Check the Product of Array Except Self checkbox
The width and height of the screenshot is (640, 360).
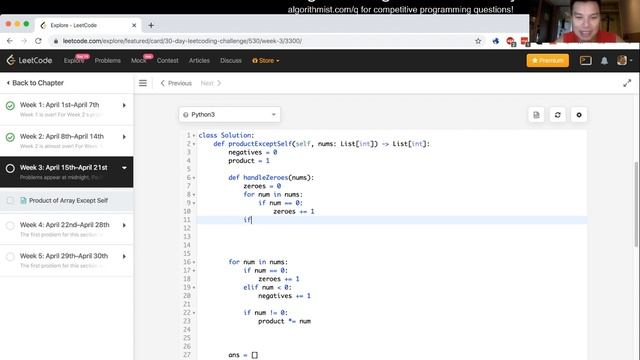click(x=10, y=200)
